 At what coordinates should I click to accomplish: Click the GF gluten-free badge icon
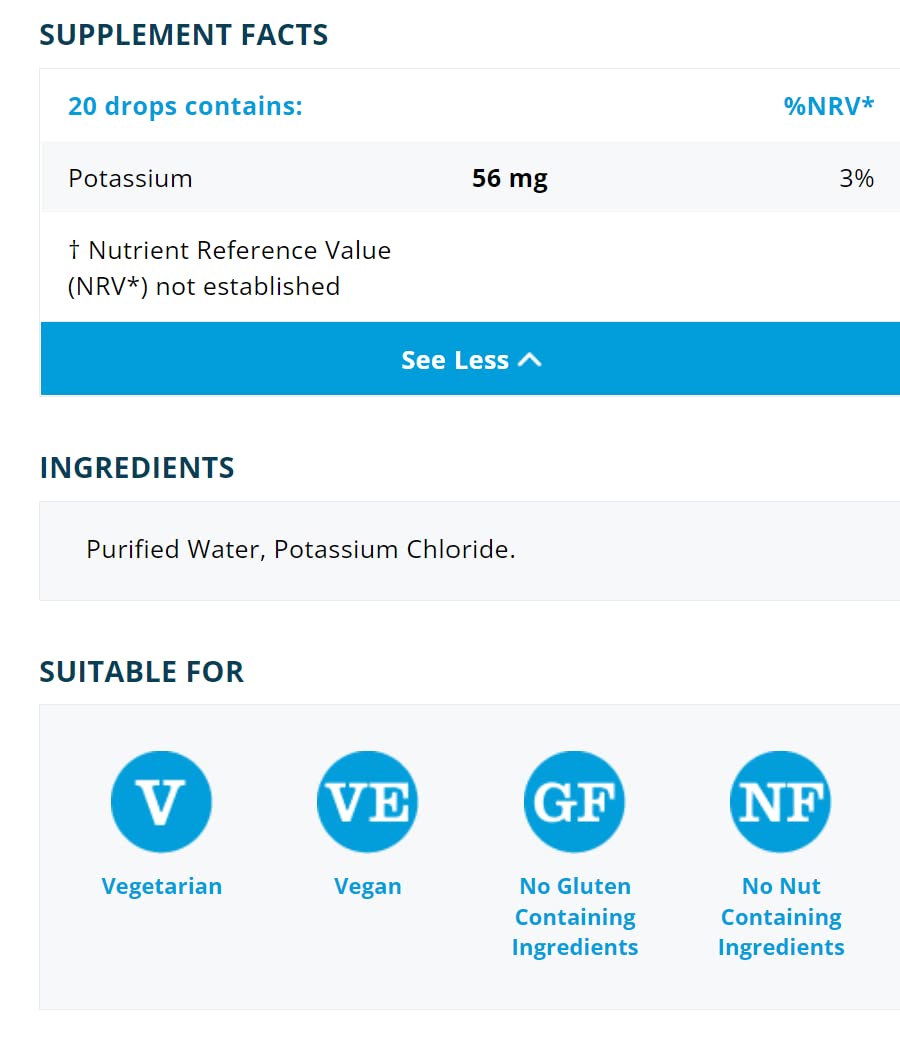574,801
